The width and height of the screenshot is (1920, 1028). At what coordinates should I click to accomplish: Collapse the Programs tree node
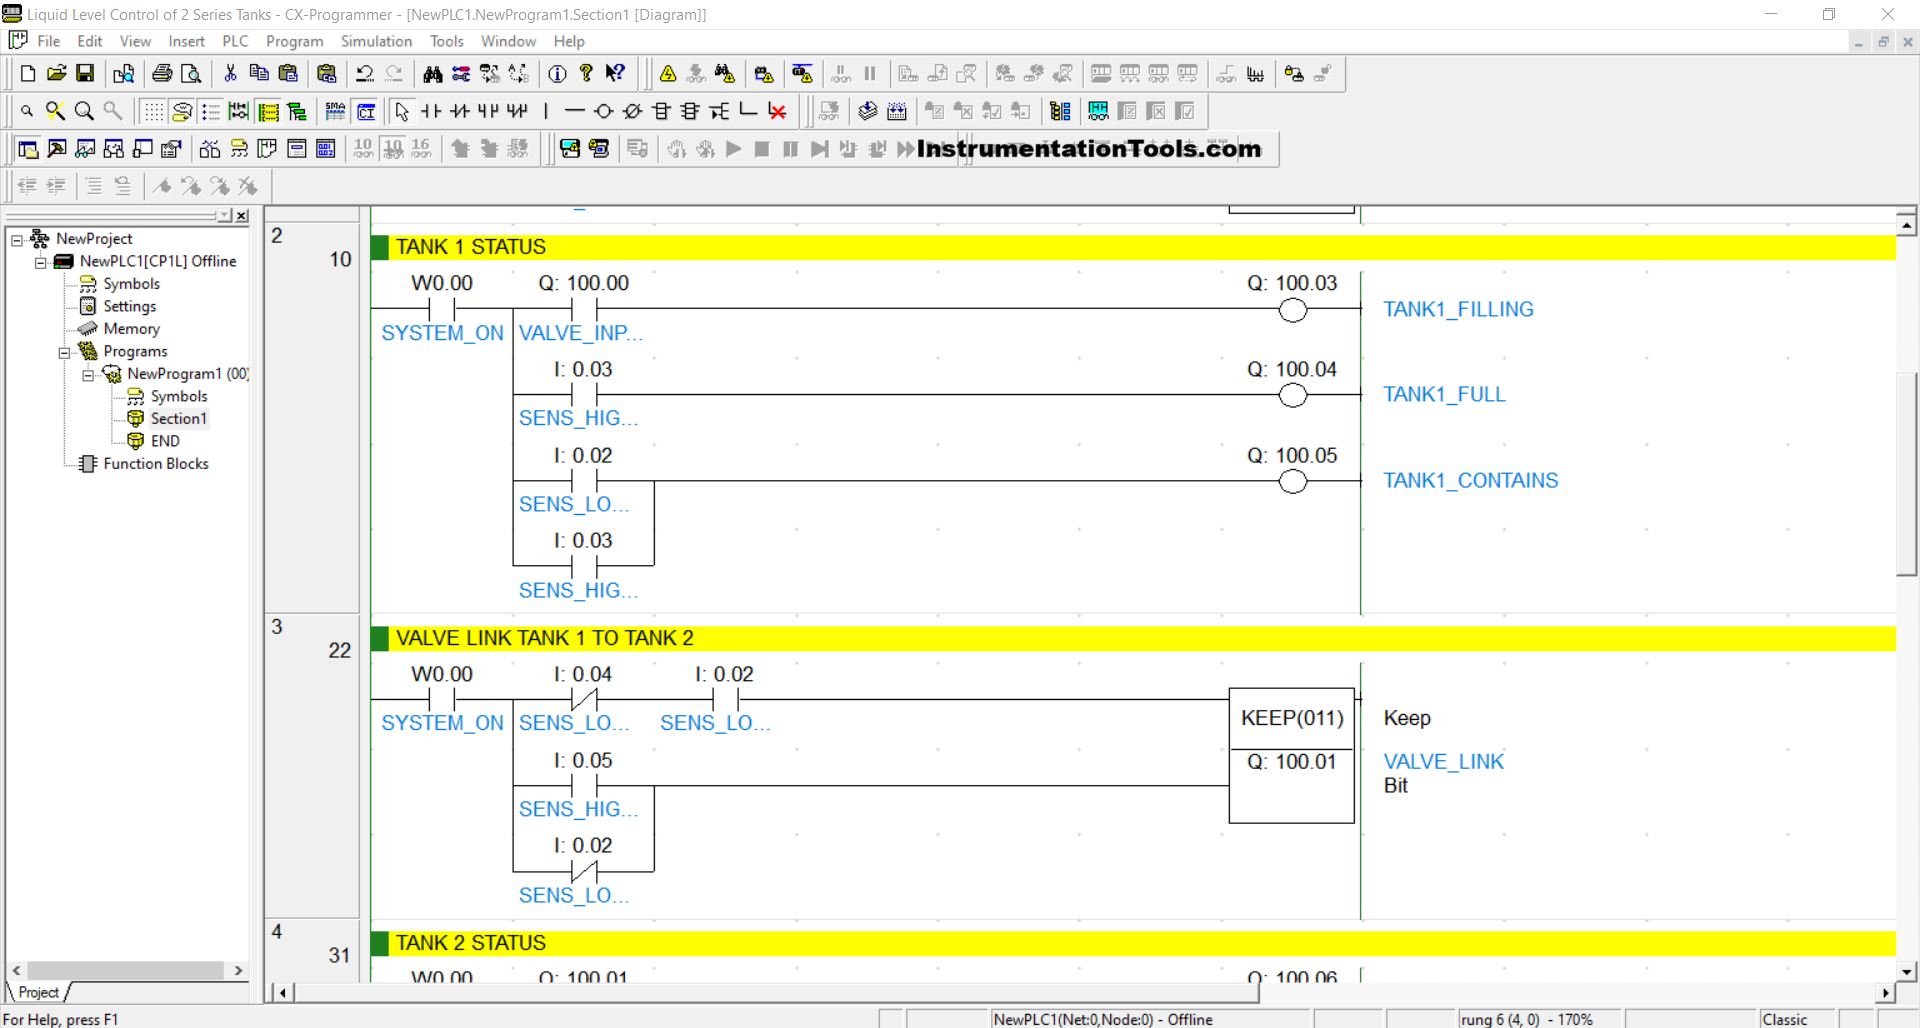click(x=64, y=352)
